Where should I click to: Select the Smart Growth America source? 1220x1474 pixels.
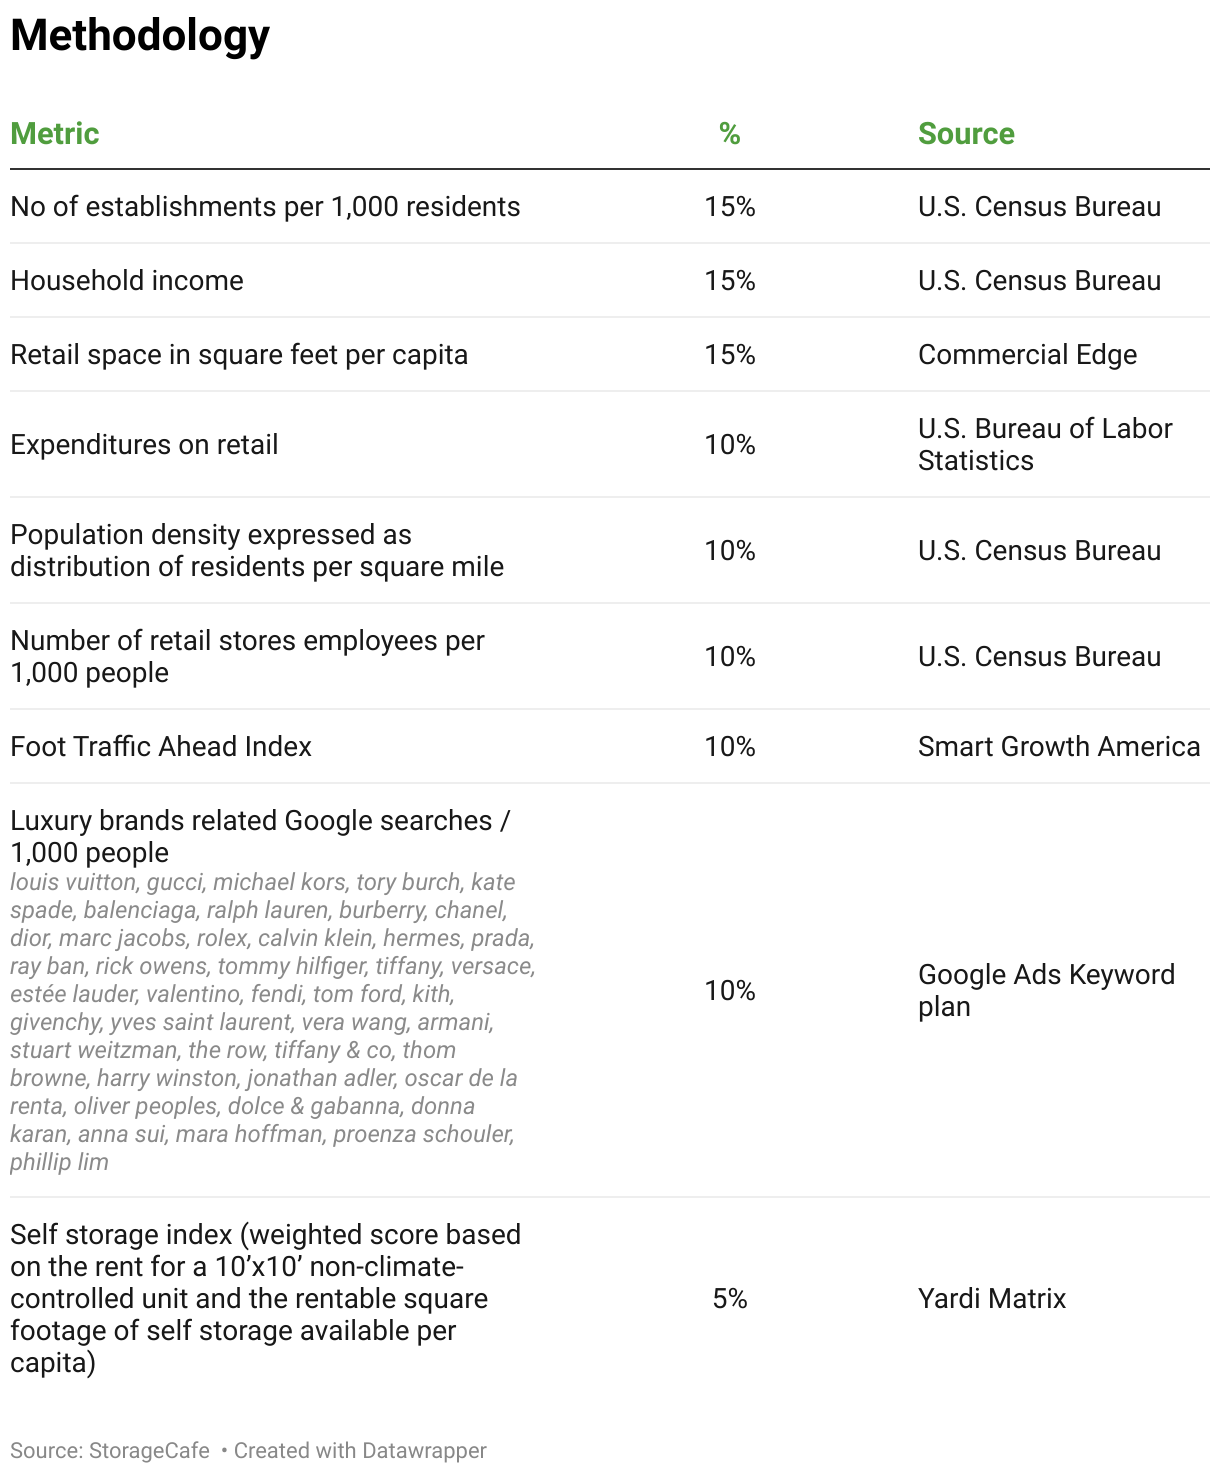pyautogui.click(x=1059, y=746)
